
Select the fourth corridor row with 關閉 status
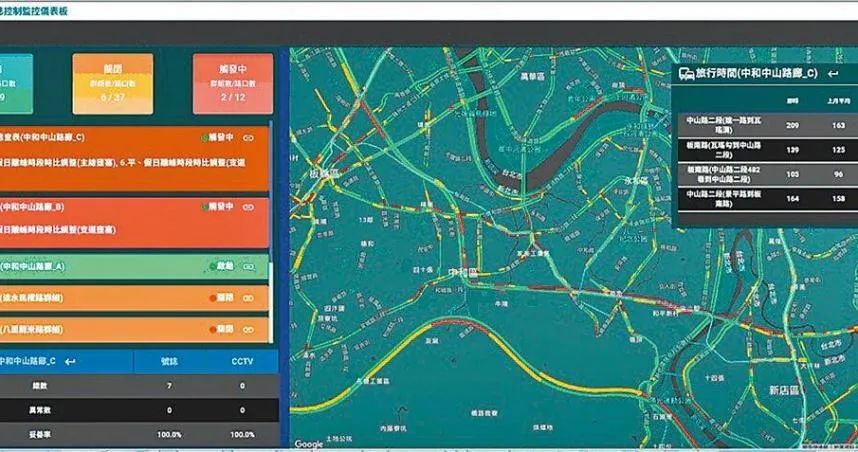134,298
